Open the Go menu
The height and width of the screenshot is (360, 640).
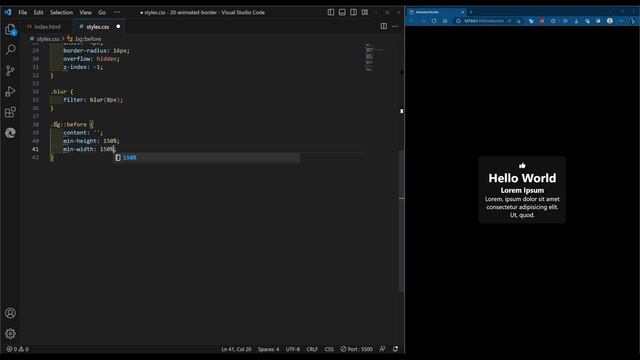102,12
